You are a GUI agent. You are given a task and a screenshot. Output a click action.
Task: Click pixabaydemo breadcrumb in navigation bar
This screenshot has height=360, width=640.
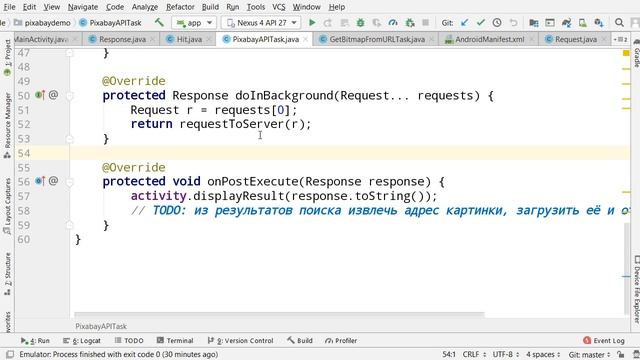coord(42,23)
